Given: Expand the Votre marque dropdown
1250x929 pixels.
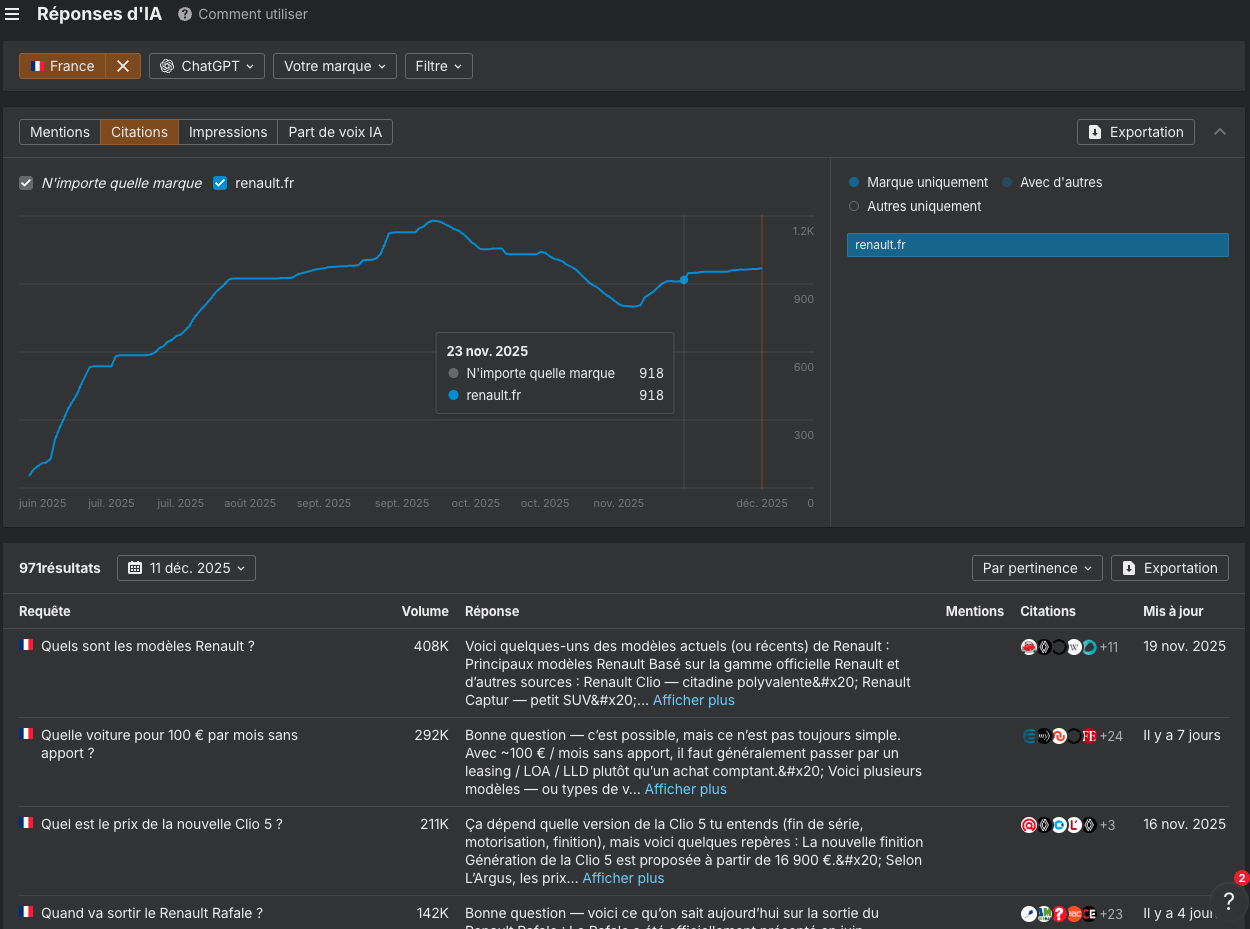Looking at the screenshot, I should point(334,66).
